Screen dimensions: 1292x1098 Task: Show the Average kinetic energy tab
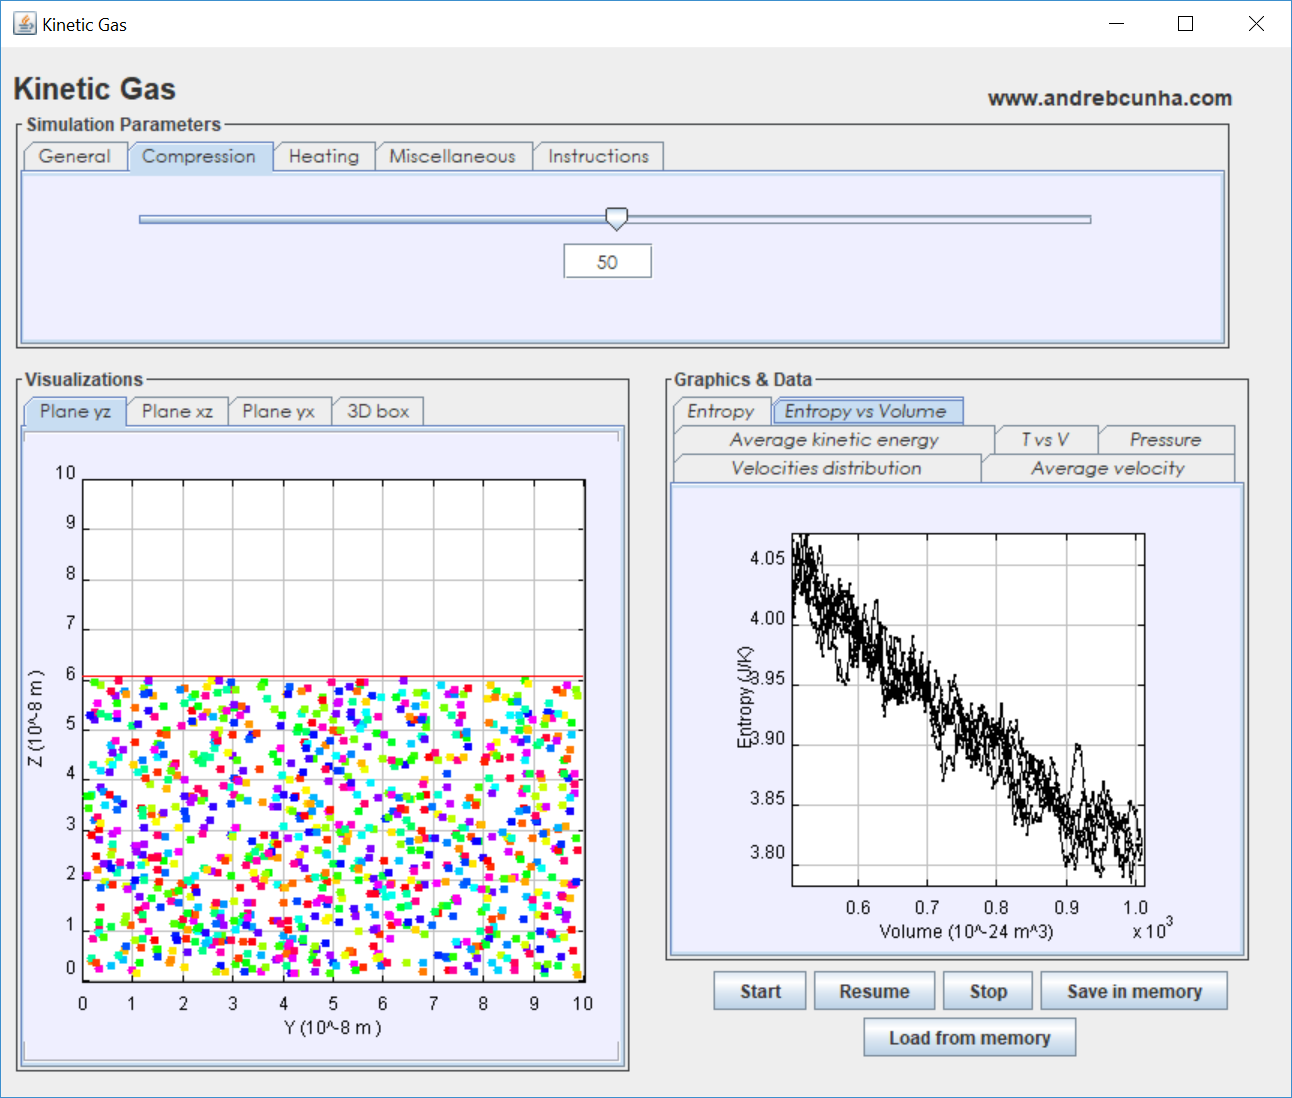(834, 440)
